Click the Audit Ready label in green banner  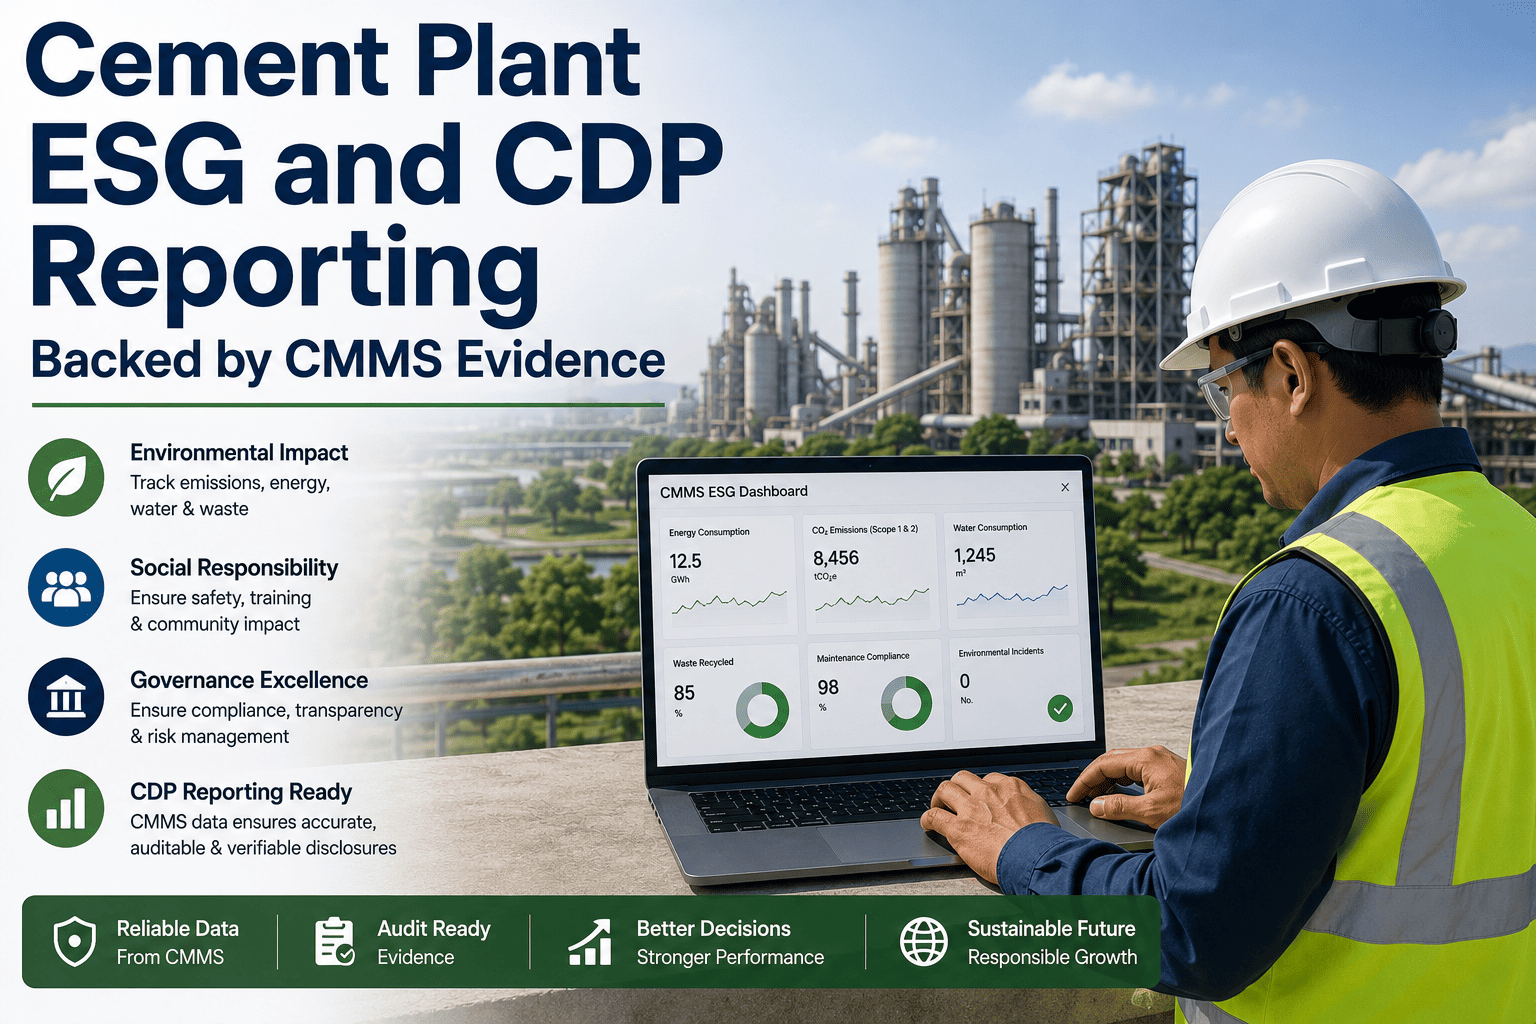pos(434,929)
